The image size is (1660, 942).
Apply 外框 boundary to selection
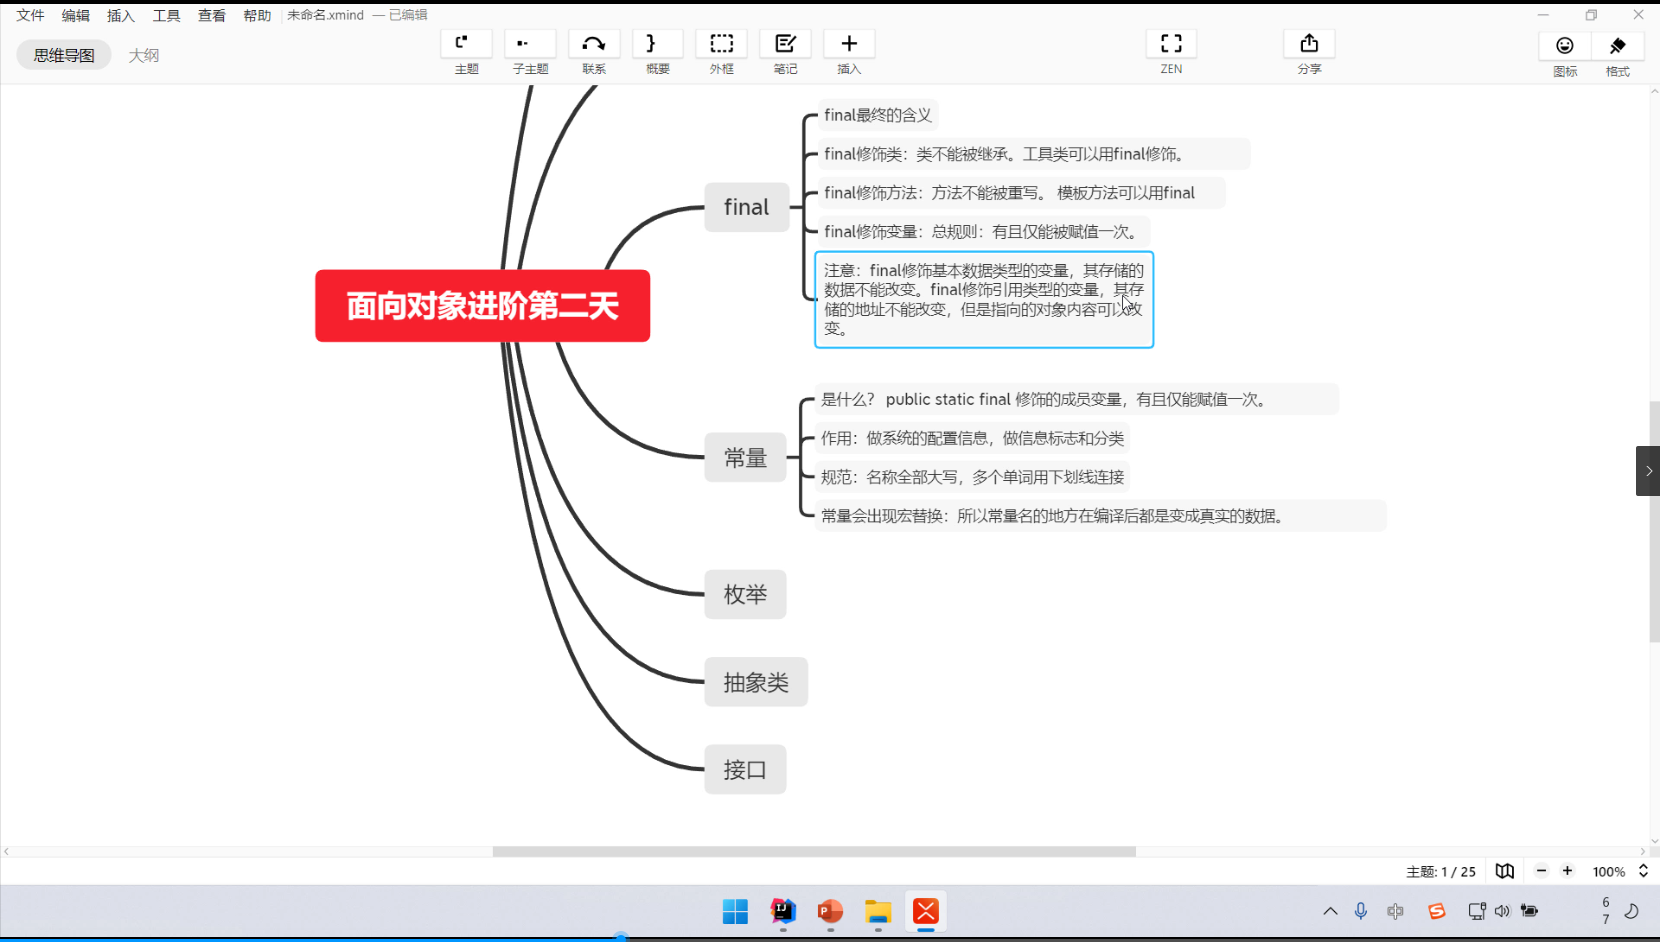coord(721,52)
